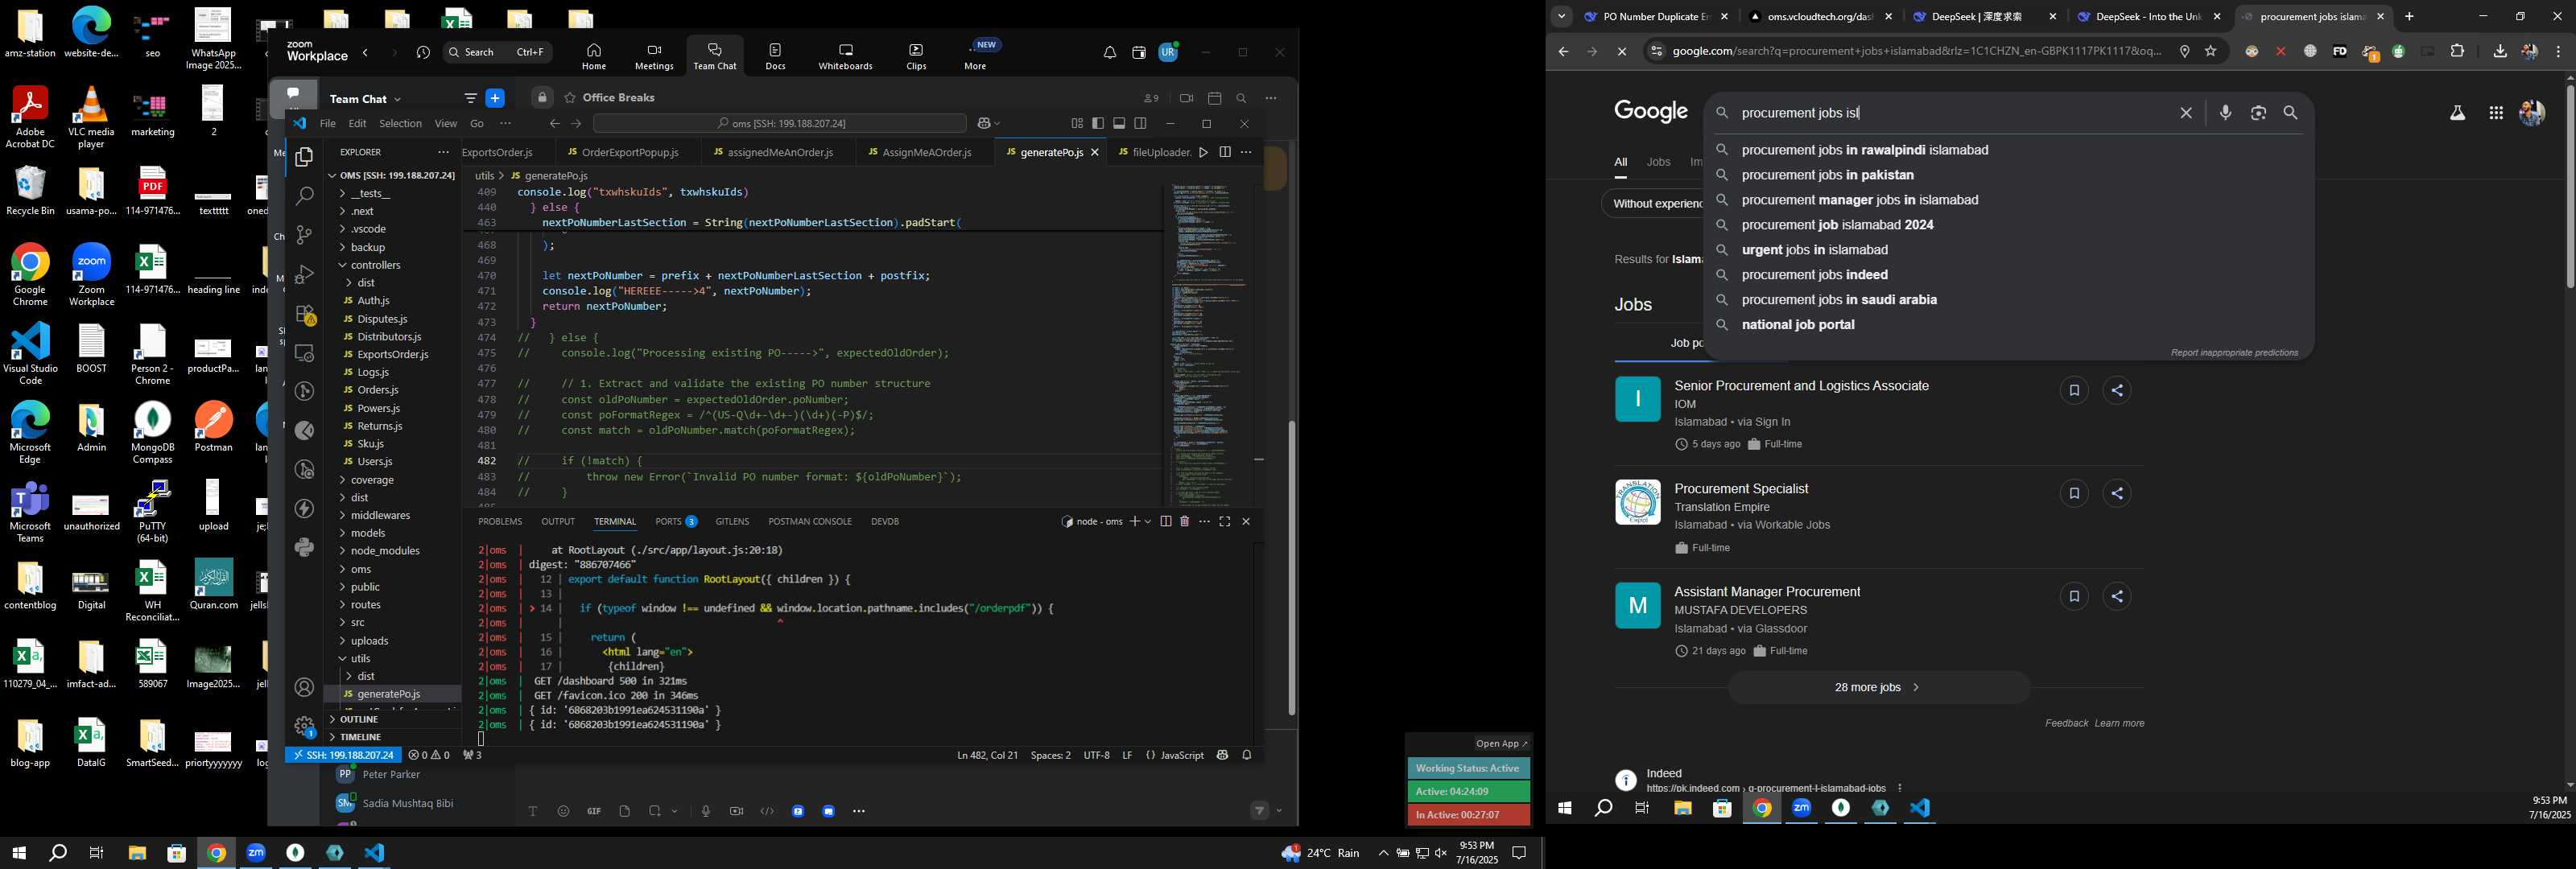Viewport: 2576px width, 869px height.
Task: Open GIF picker in Zoom chat composer
Action: [x=594, y=811]
